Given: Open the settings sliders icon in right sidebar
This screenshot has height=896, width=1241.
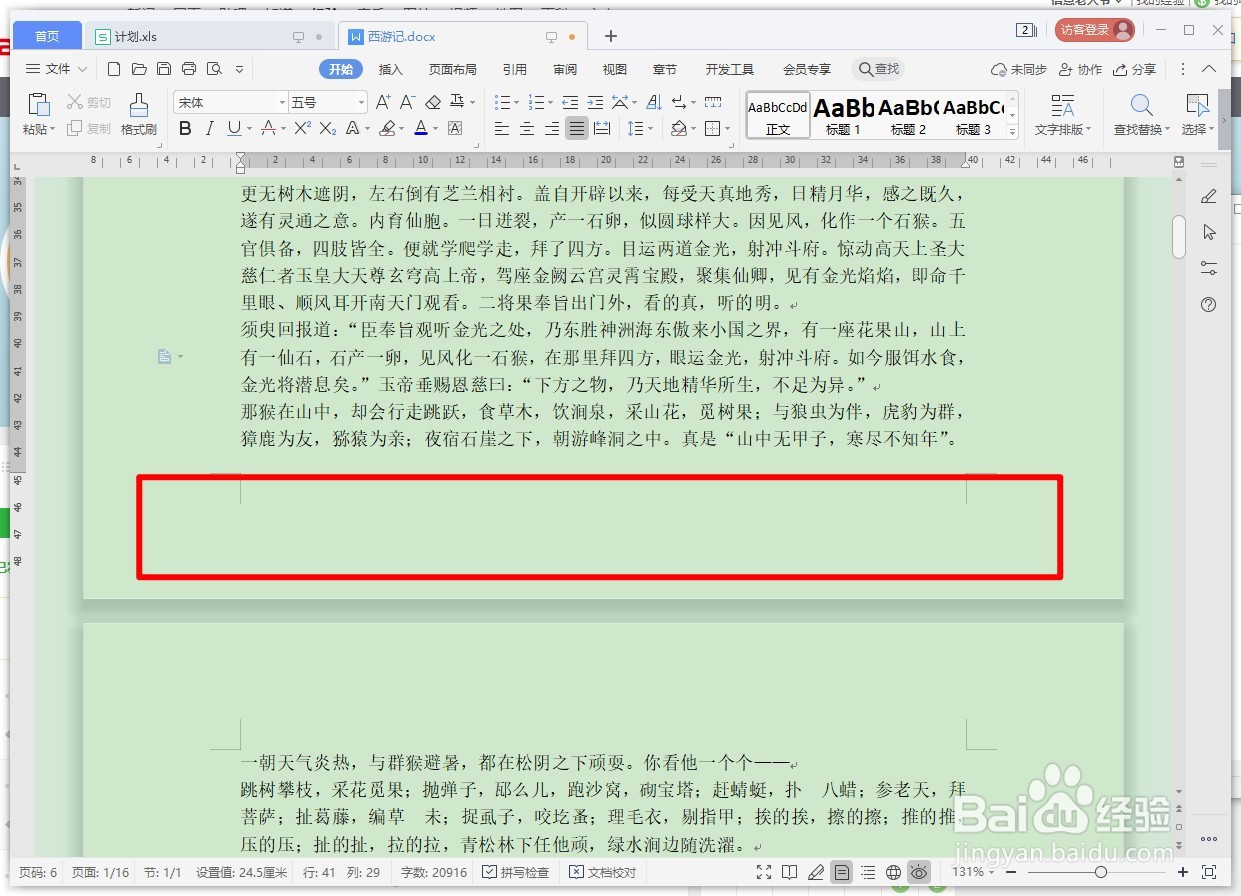Looking at the screenshot, I should point(1209,268).
